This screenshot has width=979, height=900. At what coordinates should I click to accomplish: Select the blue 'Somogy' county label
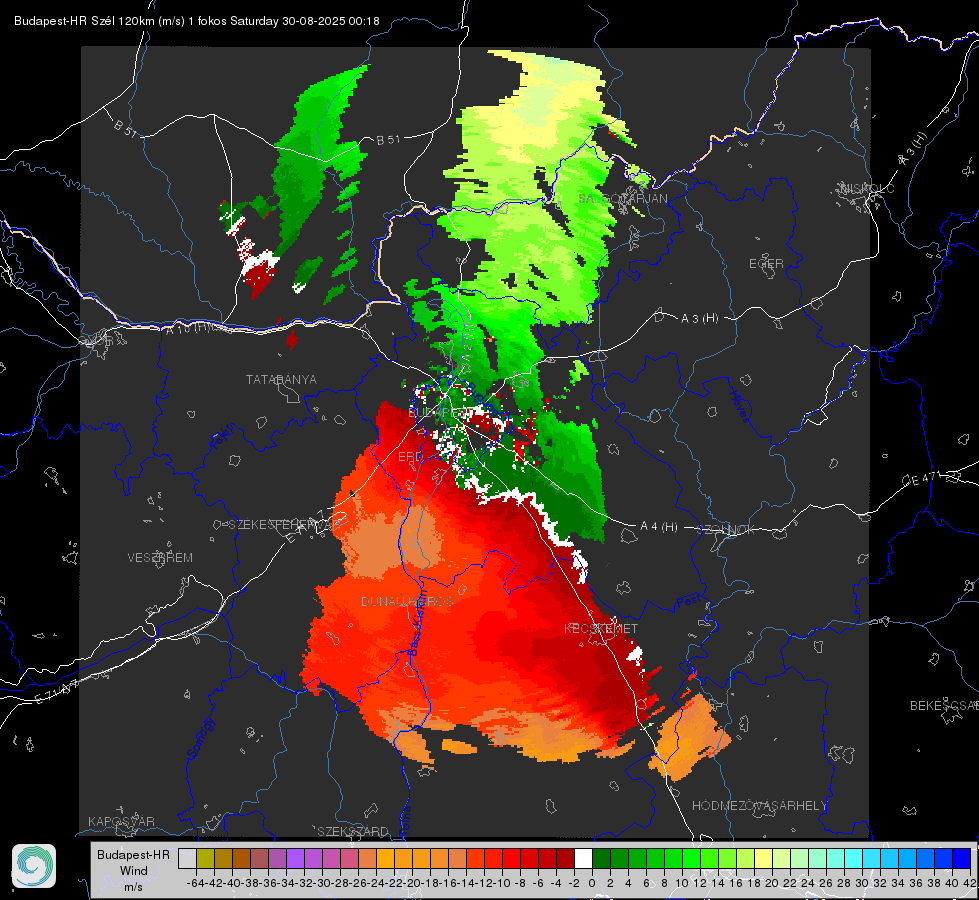point(200,738)
